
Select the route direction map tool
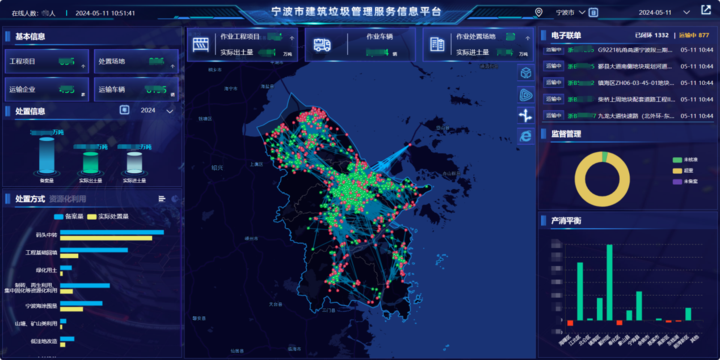pos(526,115)
